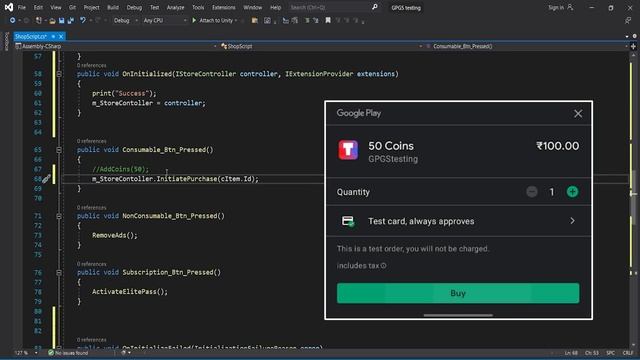Open the Edit menu
640x360 pixels.
tap(38, 7)
